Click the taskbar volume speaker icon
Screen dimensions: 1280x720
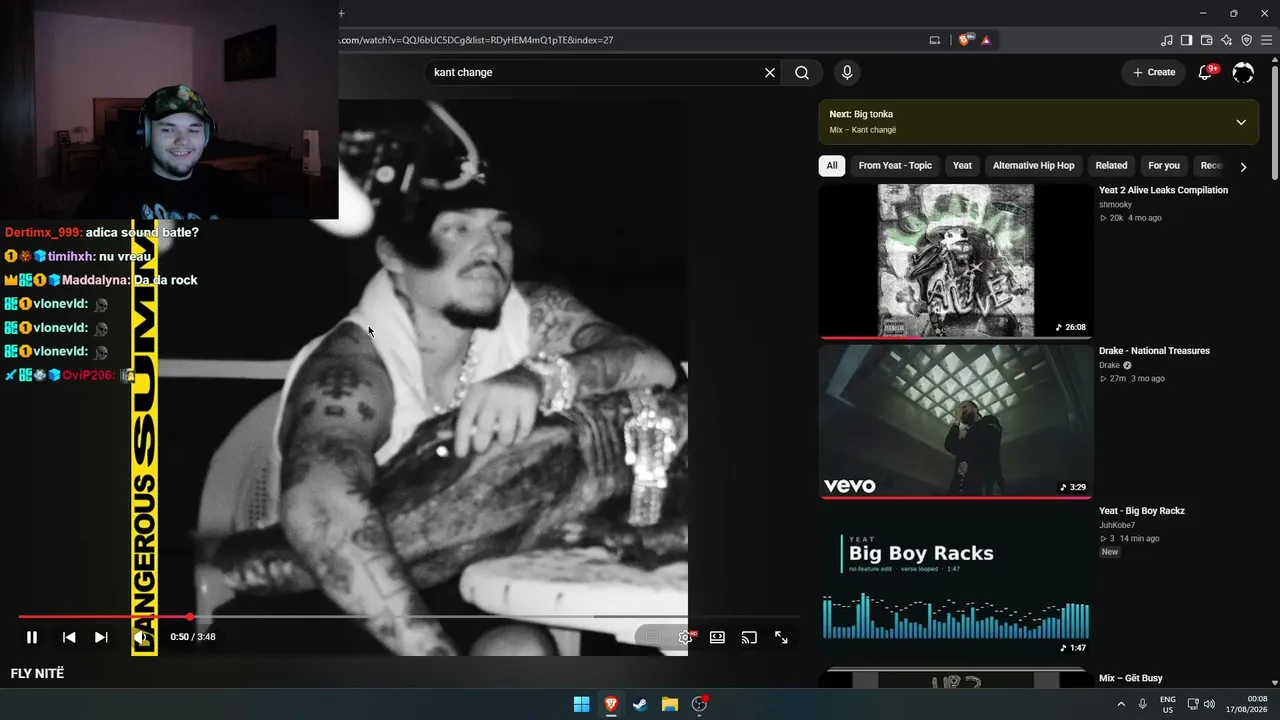pyautogui.click(x=1209, y=704)
